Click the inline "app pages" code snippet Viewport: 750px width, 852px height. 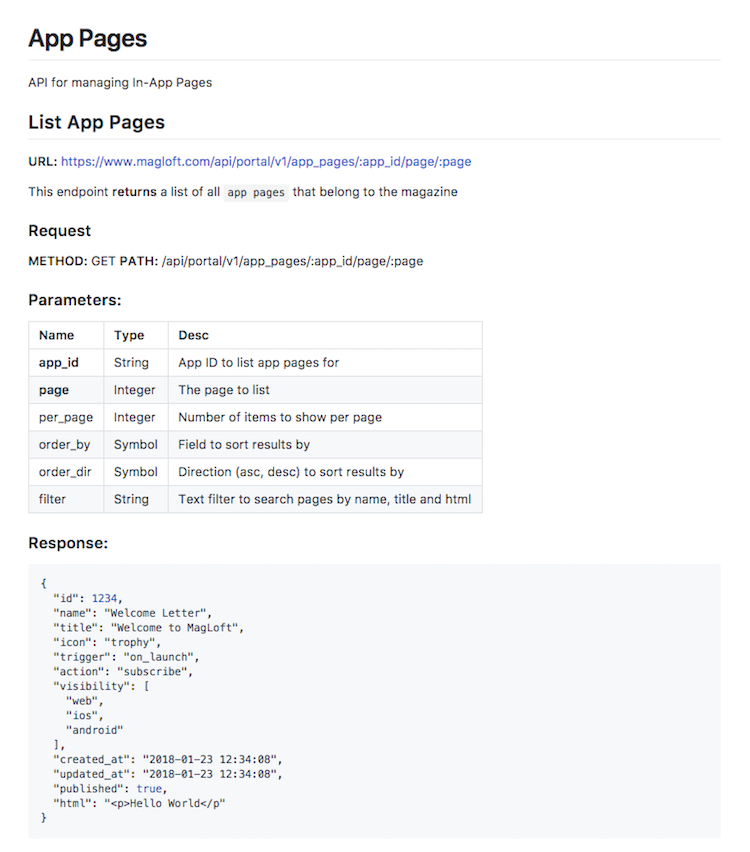click(255, 192)
